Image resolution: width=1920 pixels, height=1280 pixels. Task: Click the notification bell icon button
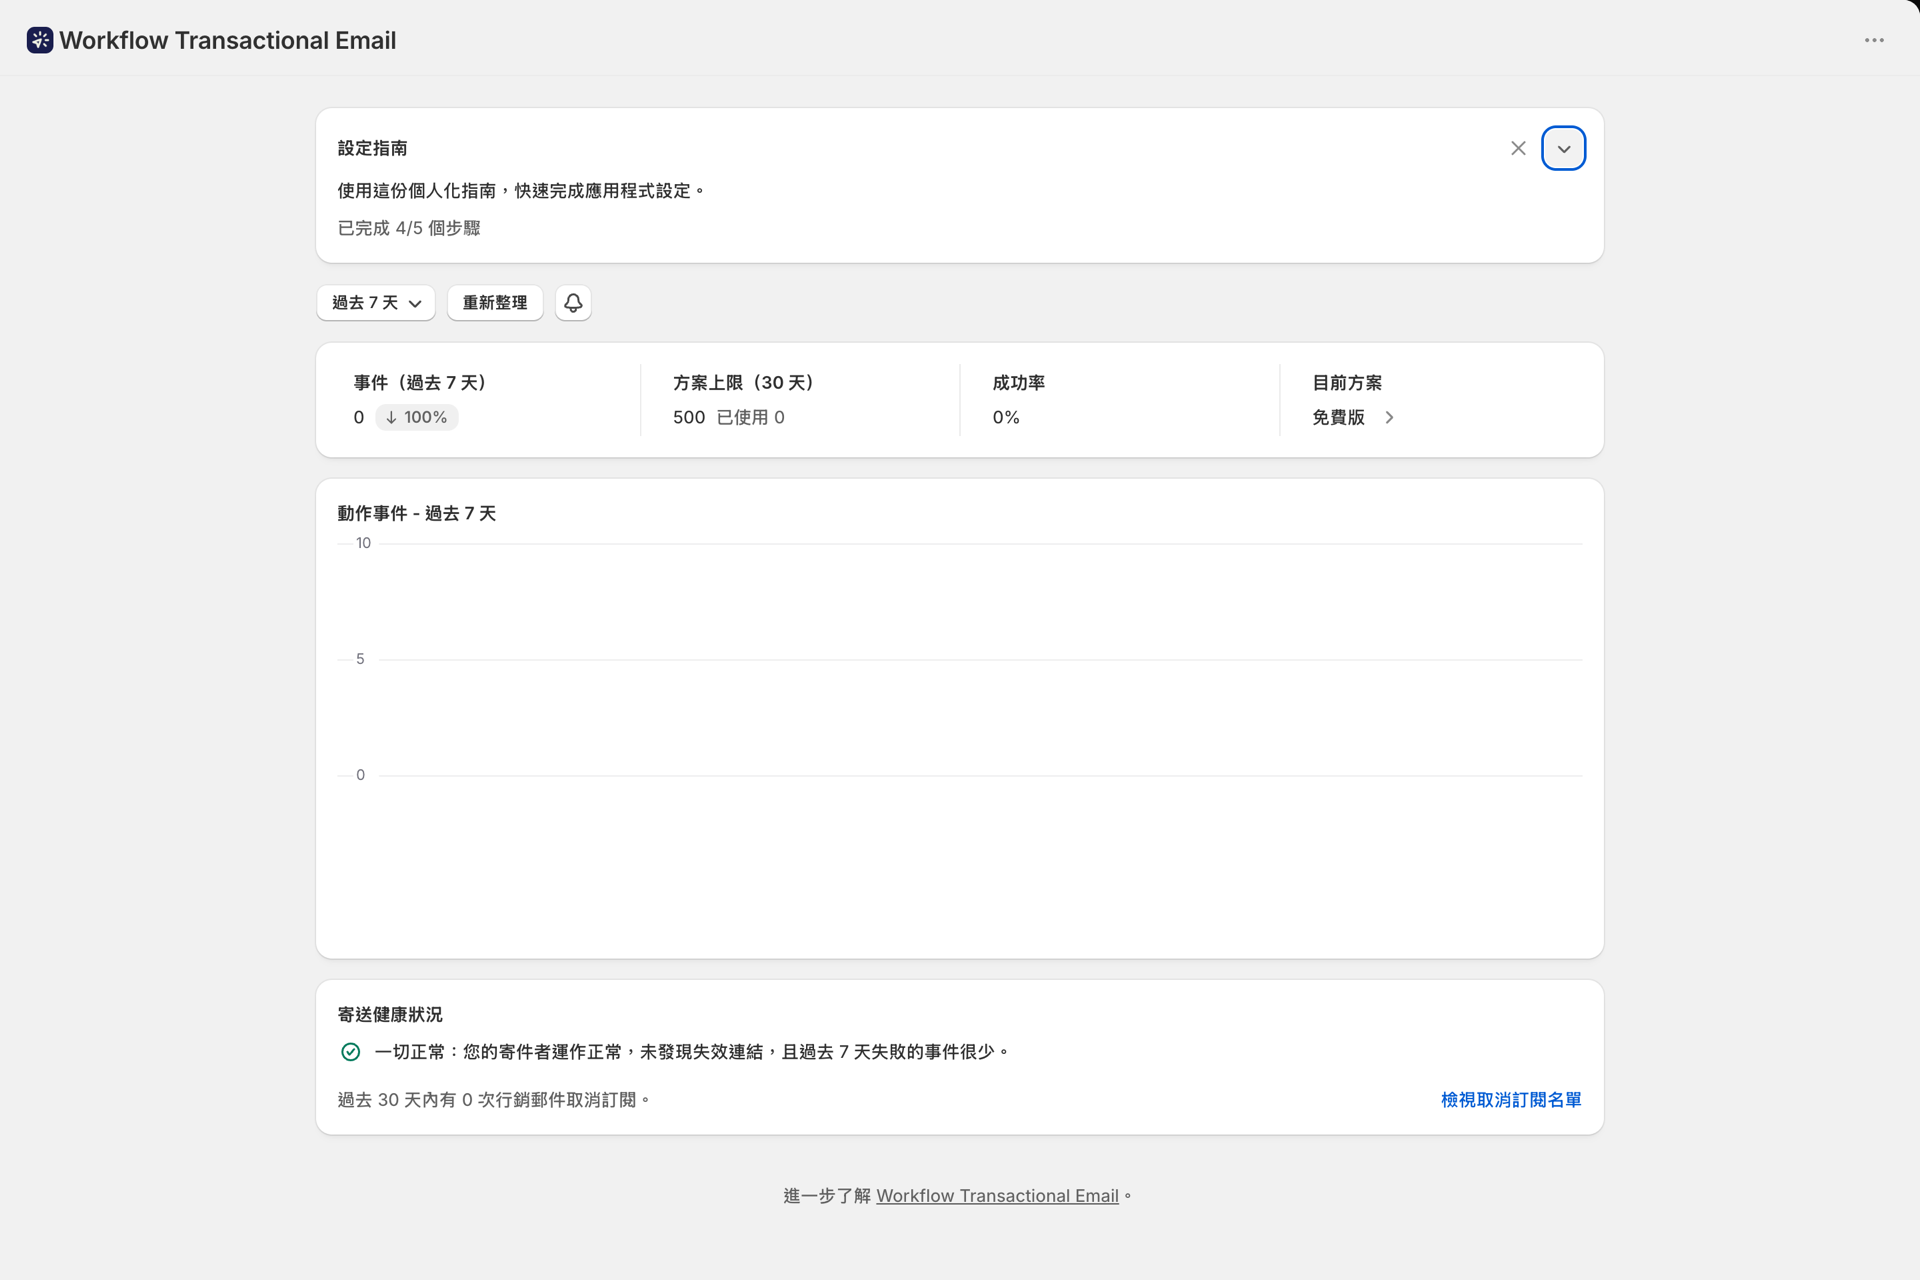click(573, 303)
